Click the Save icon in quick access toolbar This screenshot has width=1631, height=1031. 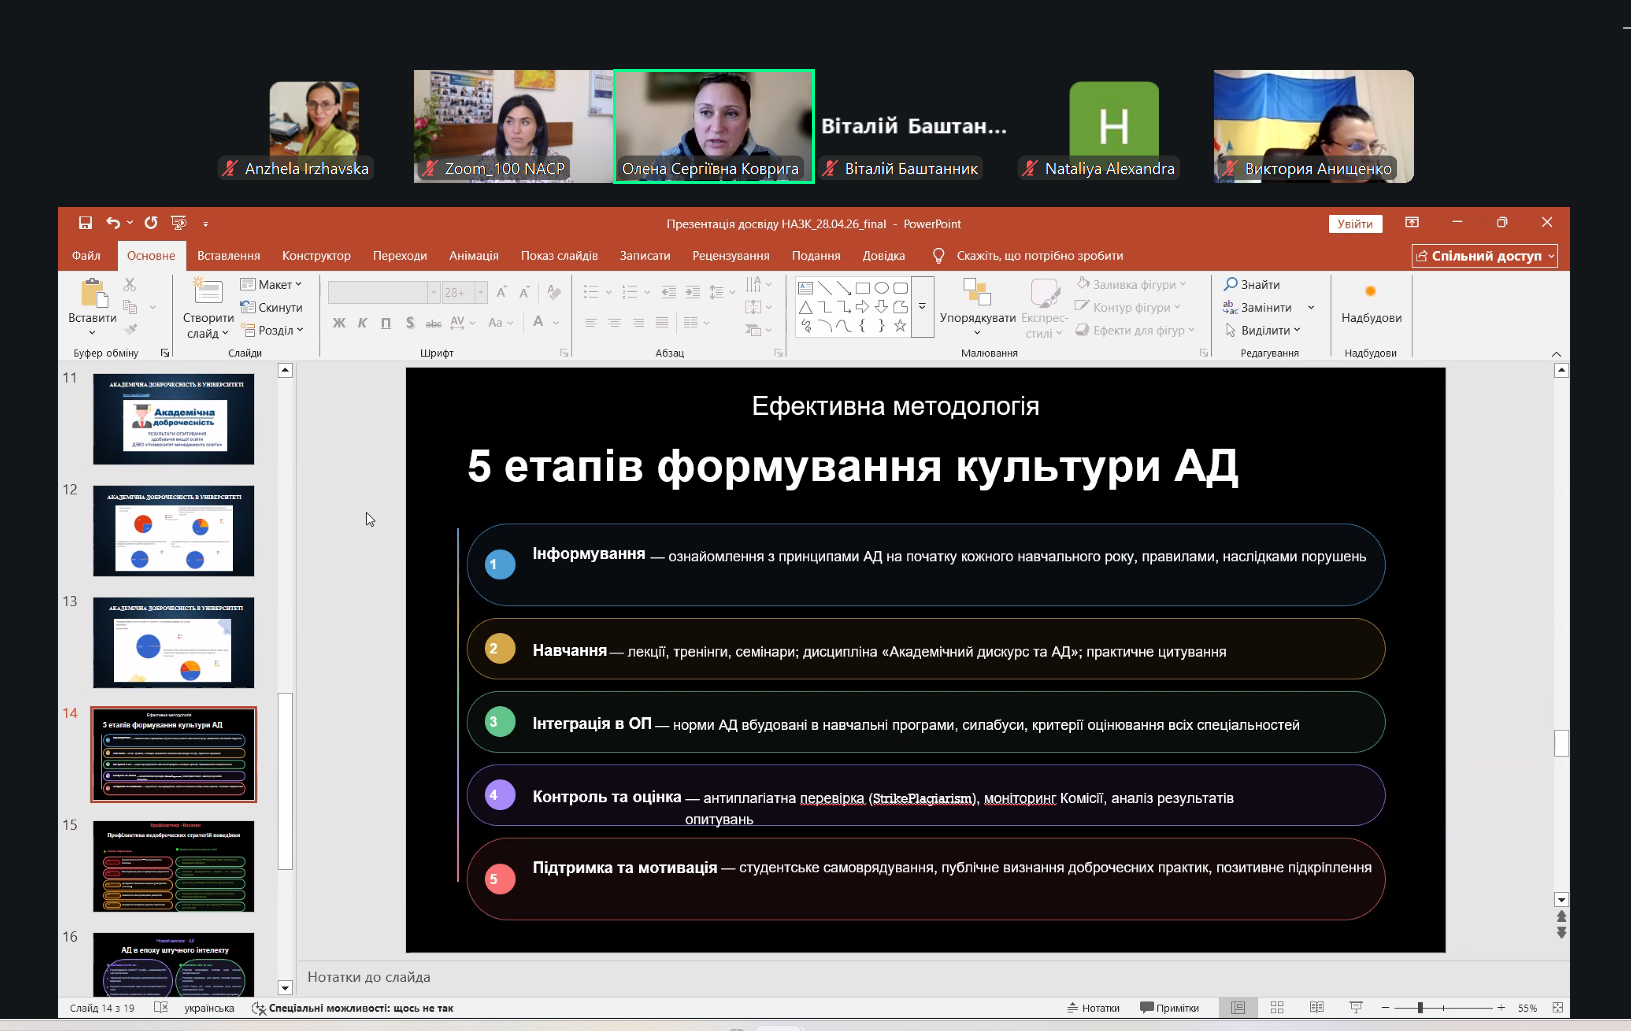tap(85, 223)
